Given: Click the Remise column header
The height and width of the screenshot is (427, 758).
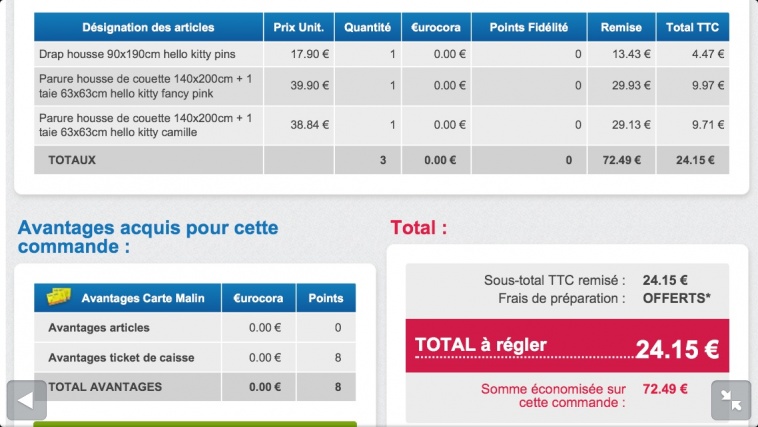Looking at the screenshot, I should [621, 27].
